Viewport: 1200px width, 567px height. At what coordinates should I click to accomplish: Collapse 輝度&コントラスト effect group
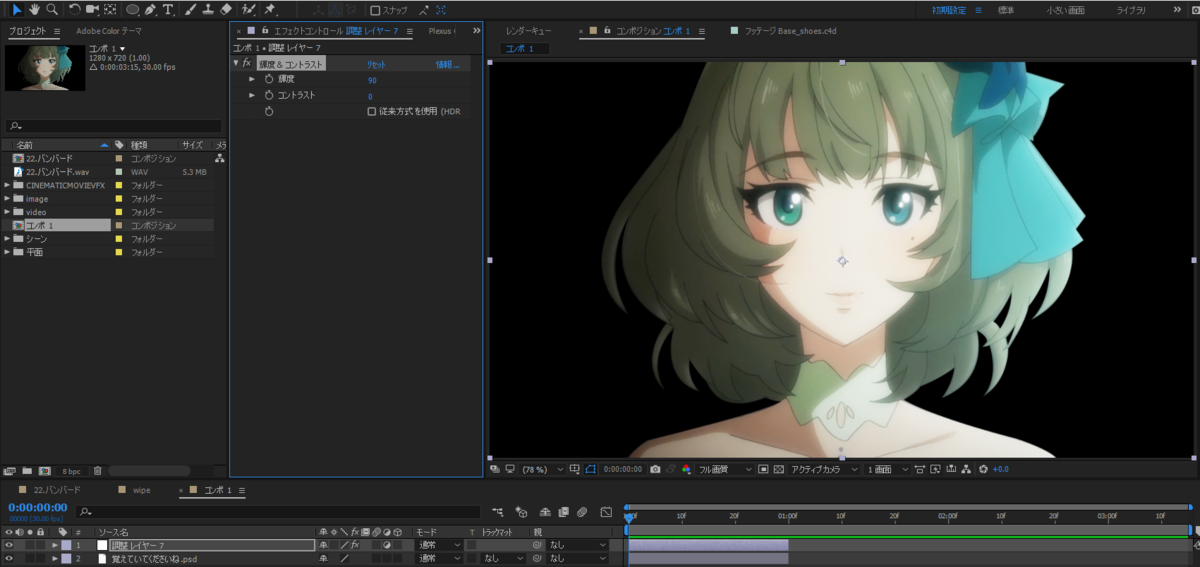[x=236, y=63]
